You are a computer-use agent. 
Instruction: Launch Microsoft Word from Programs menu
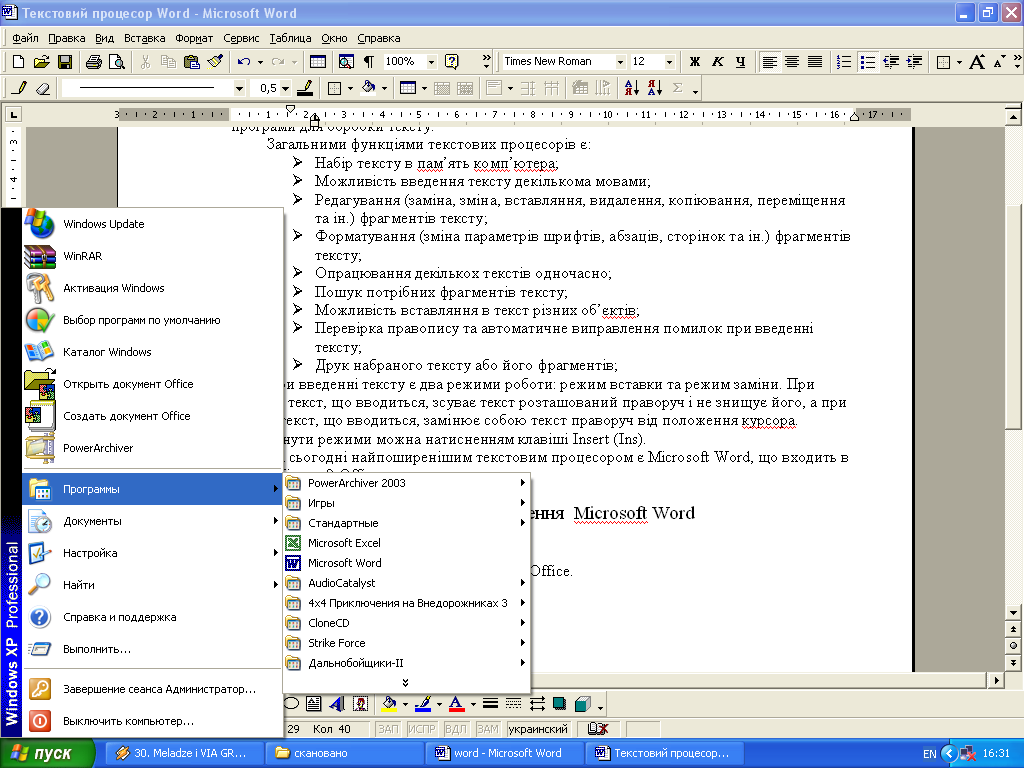click(406, 563)
